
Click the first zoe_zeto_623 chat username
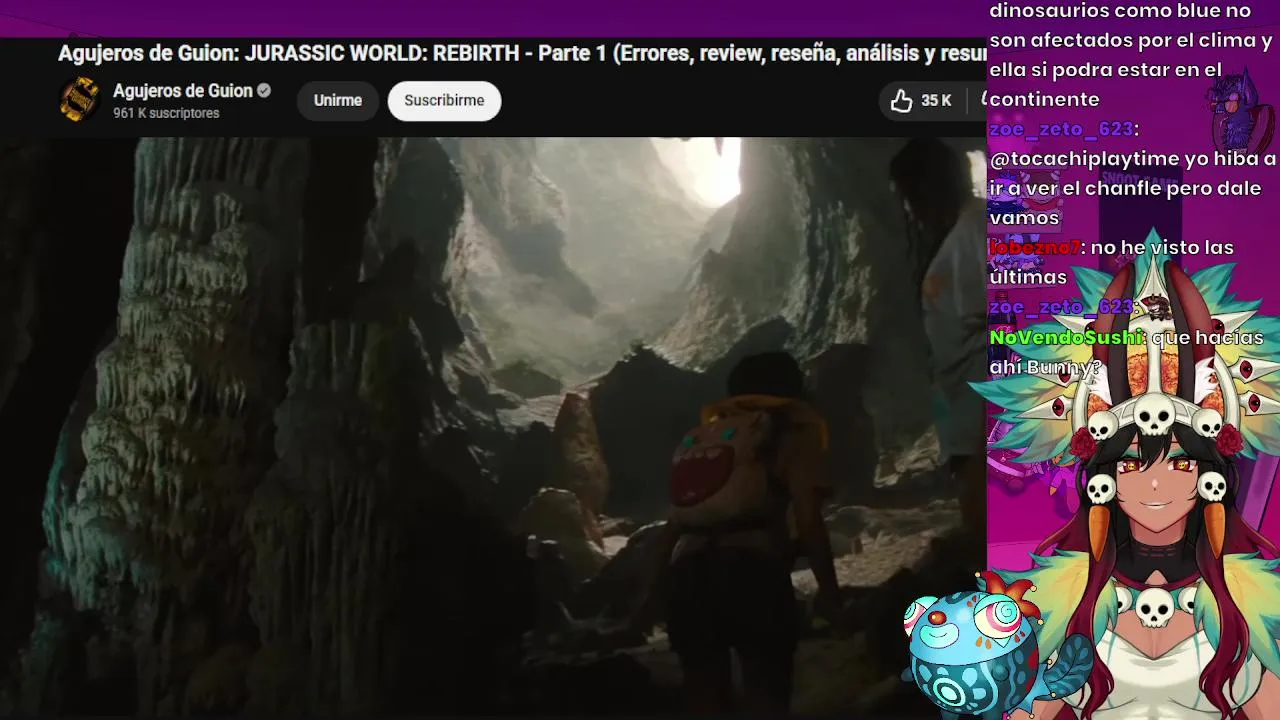point(1062,129)
